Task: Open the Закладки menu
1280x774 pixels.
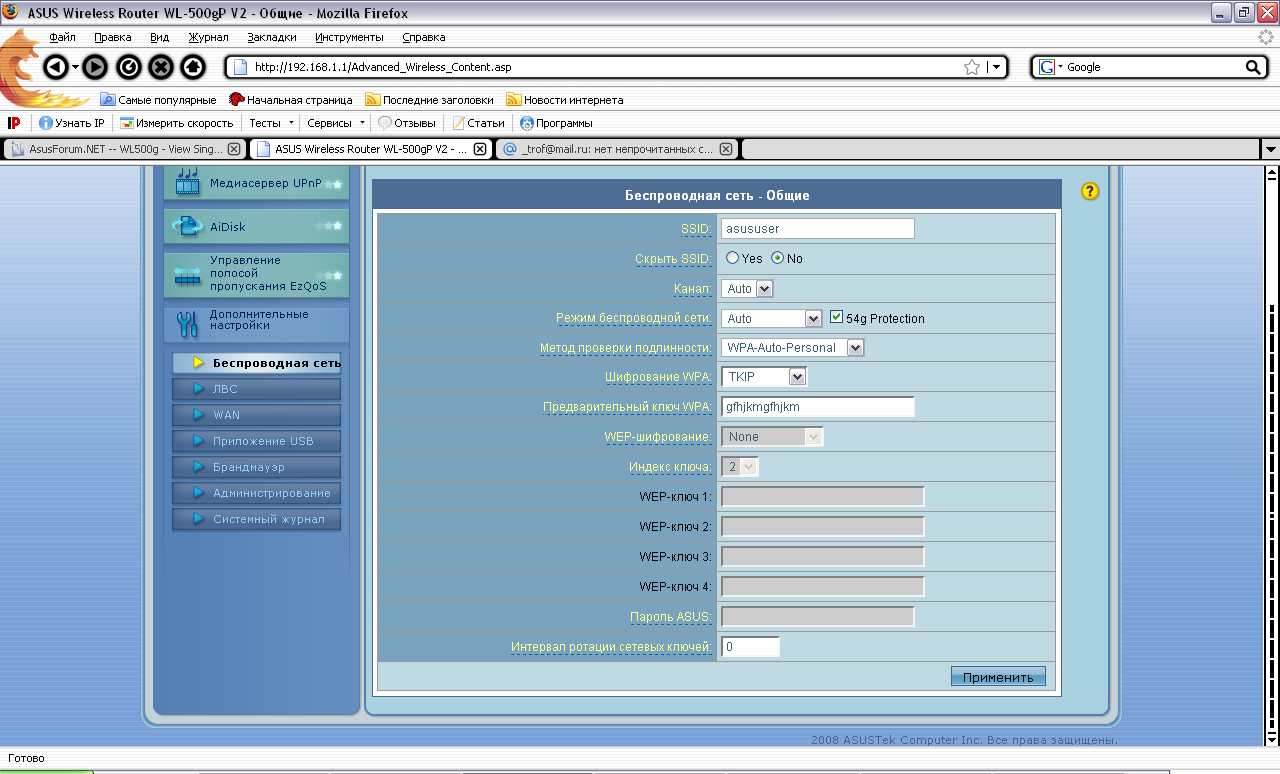Action: point(271,37)
